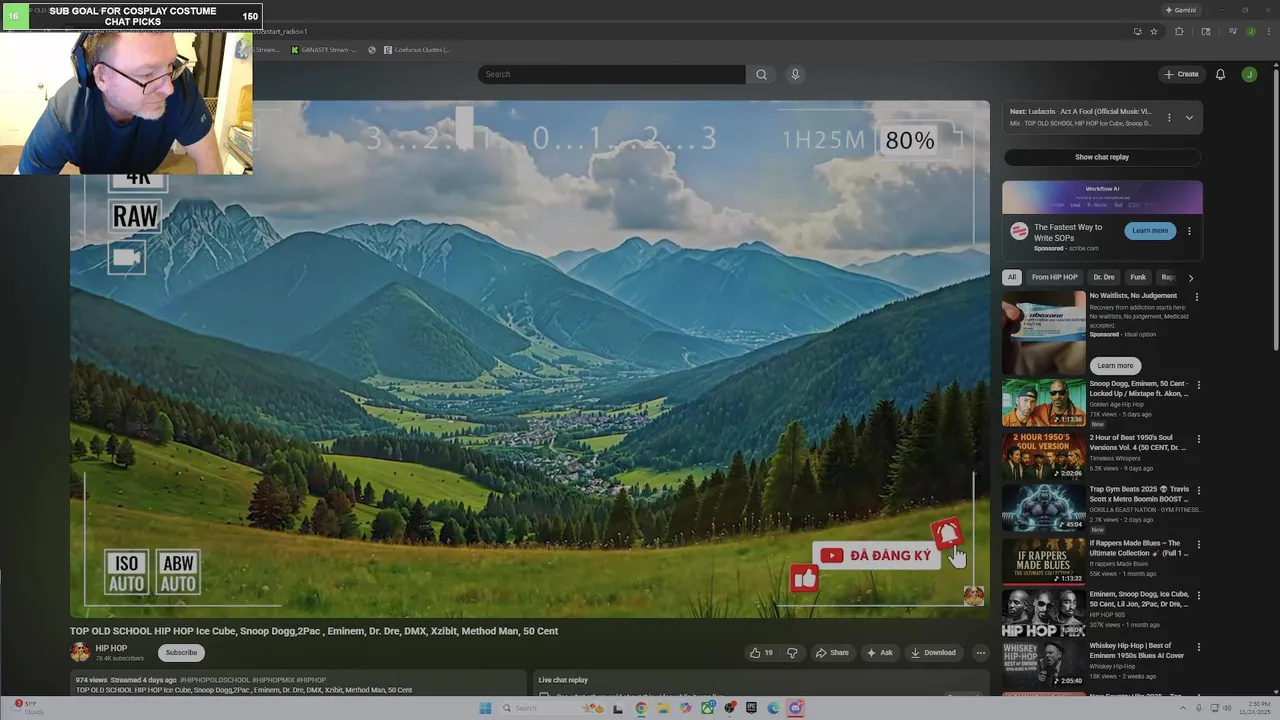Image resolution: width=1280 pixels, height=720 pixels.
Task: Click the Ask button
Action: (880, 652)
